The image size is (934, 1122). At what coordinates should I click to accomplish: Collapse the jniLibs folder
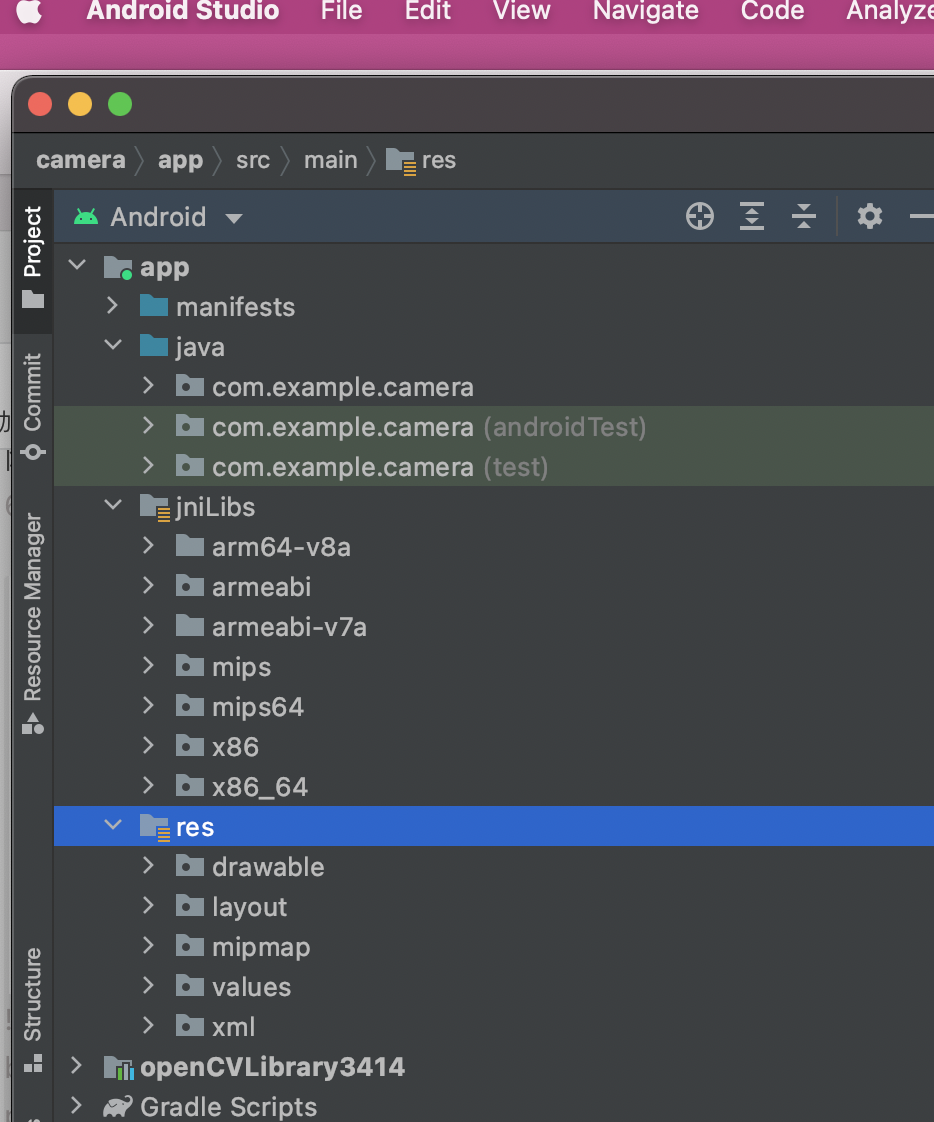pyautogui.click(x=113, y=505)
